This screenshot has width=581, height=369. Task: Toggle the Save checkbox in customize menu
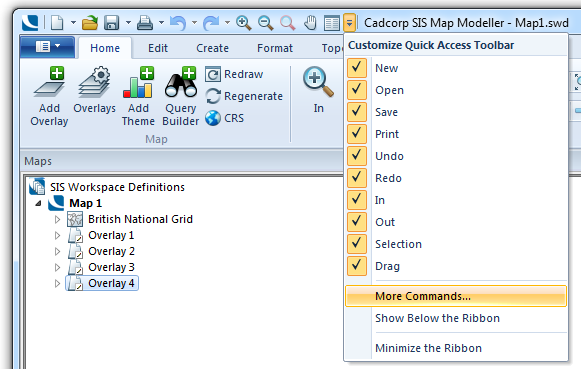pos(357,112)
